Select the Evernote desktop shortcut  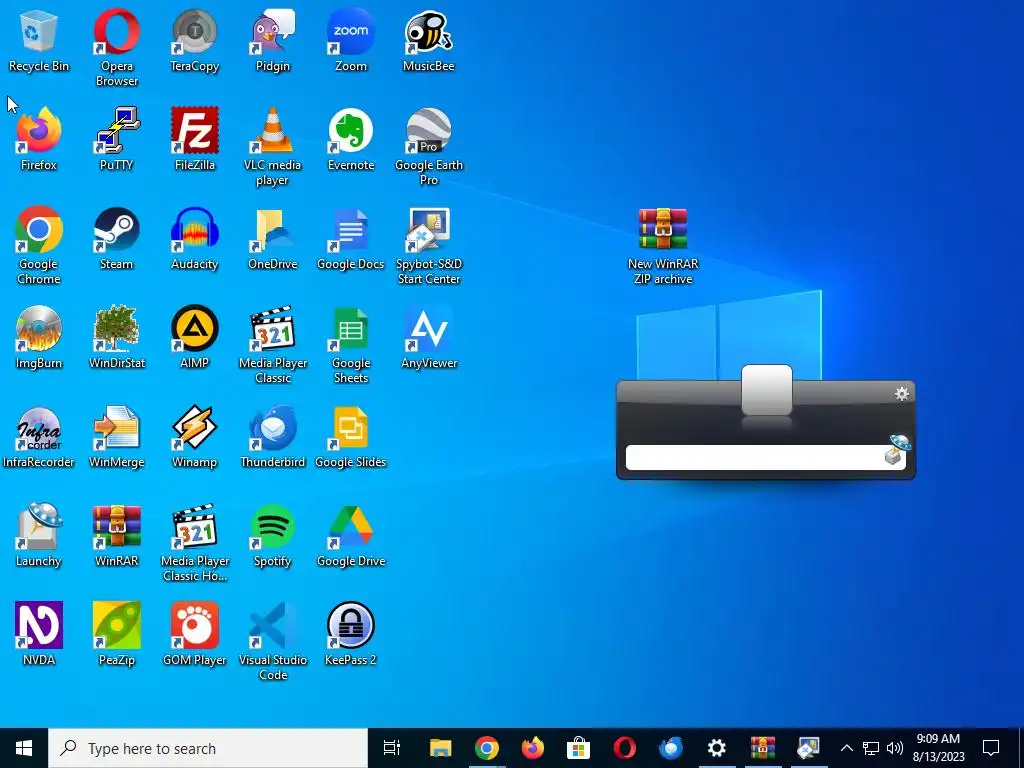[351, 140]
